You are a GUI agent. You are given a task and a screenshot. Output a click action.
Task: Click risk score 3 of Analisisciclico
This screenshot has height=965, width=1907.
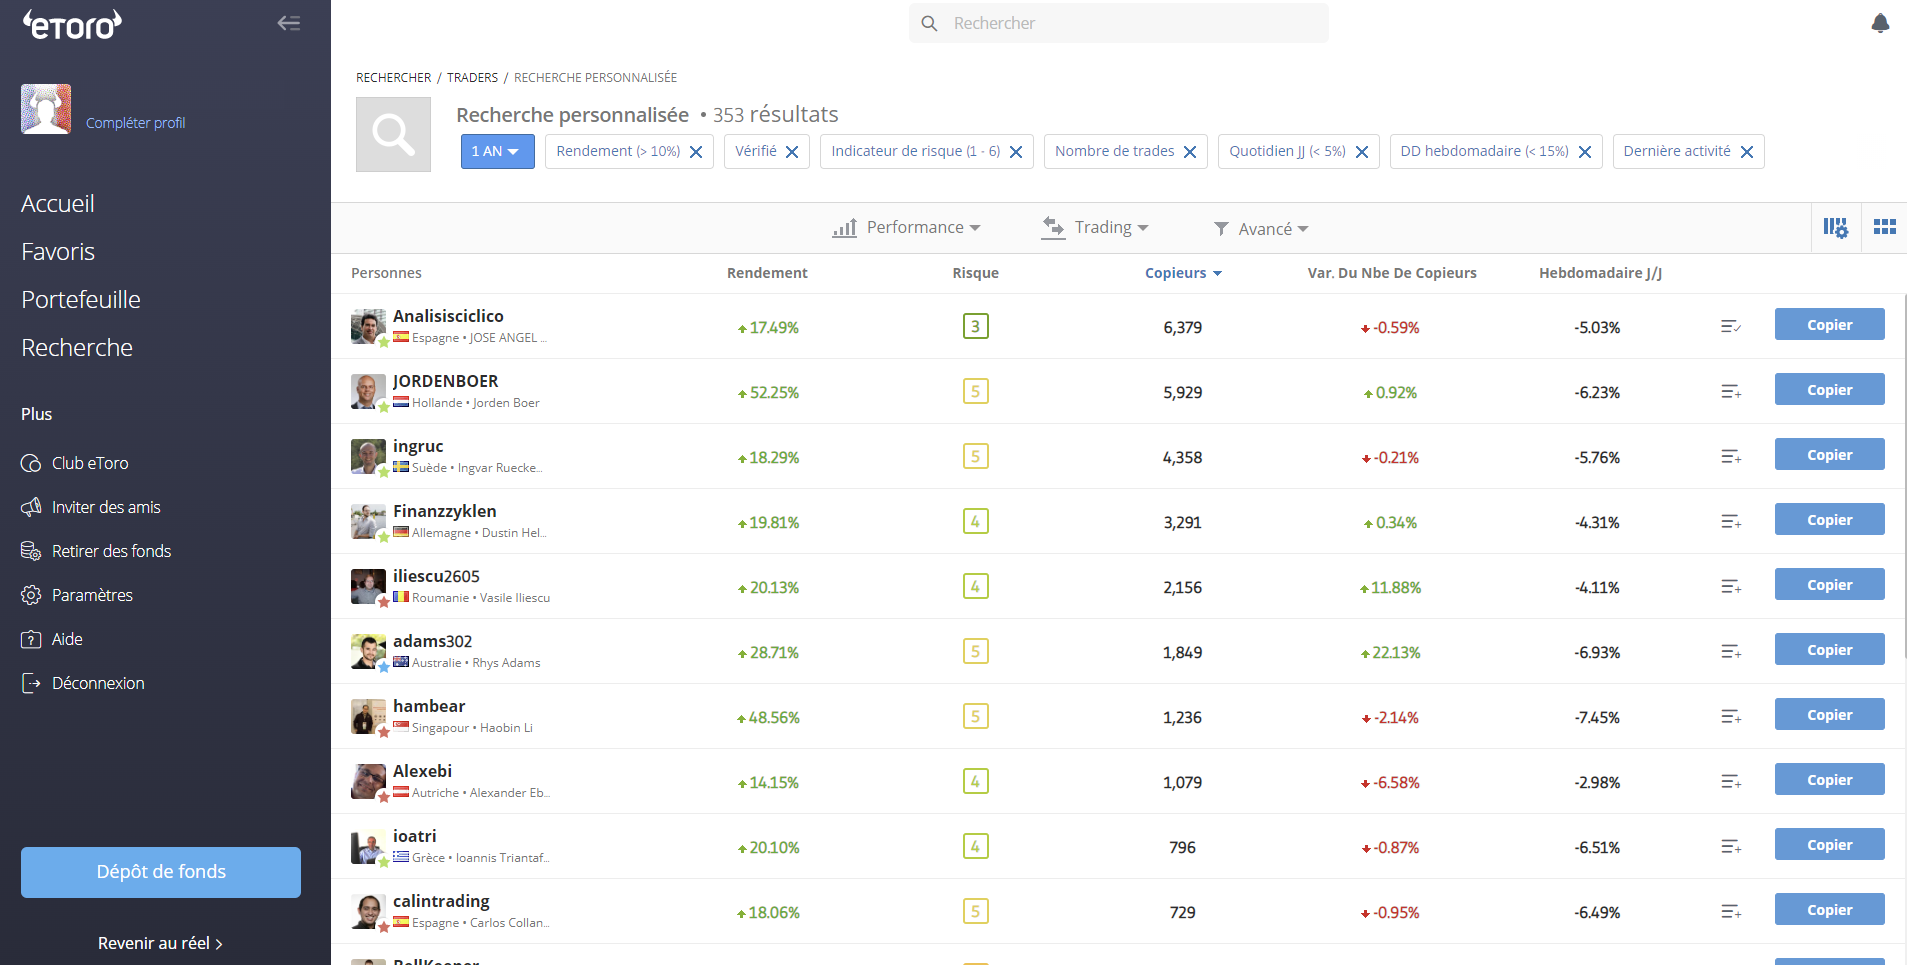[975, 326]
